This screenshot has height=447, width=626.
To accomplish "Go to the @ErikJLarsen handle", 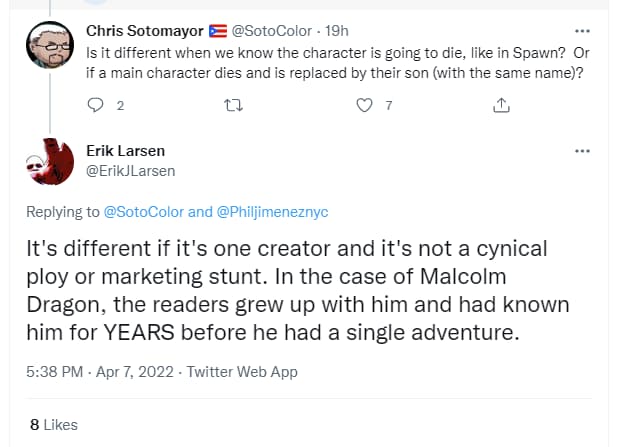I will [x=131, y=171].
